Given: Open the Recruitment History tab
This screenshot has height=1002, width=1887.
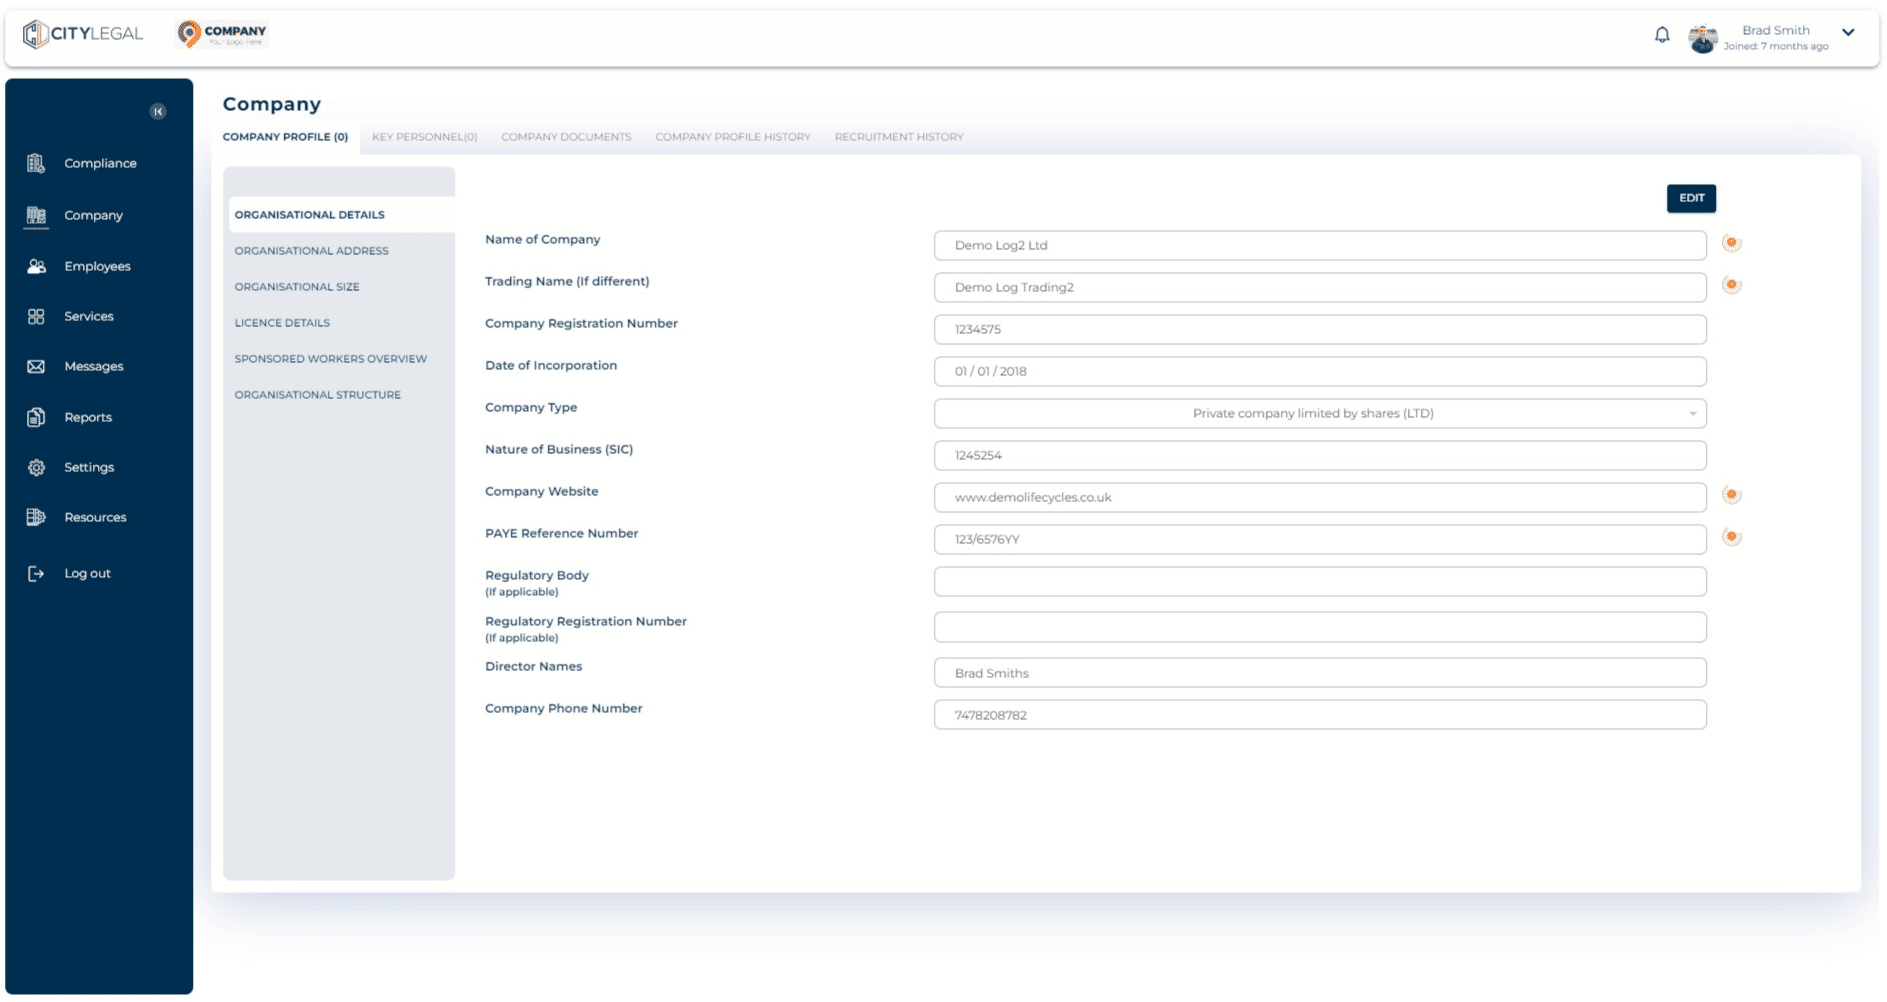Looking at the screenshot, I should pyautogui.click(x=899, y=137).
